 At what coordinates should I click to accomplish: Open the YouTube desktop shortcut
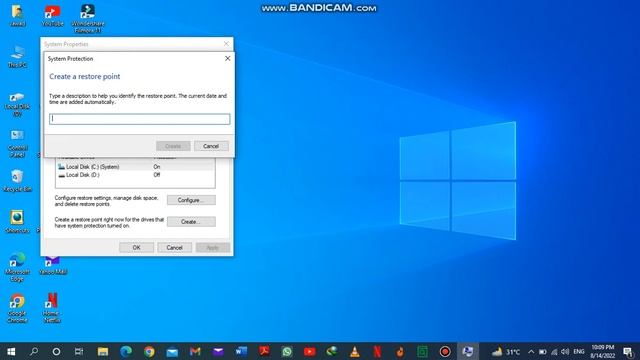tap(52, 16)
